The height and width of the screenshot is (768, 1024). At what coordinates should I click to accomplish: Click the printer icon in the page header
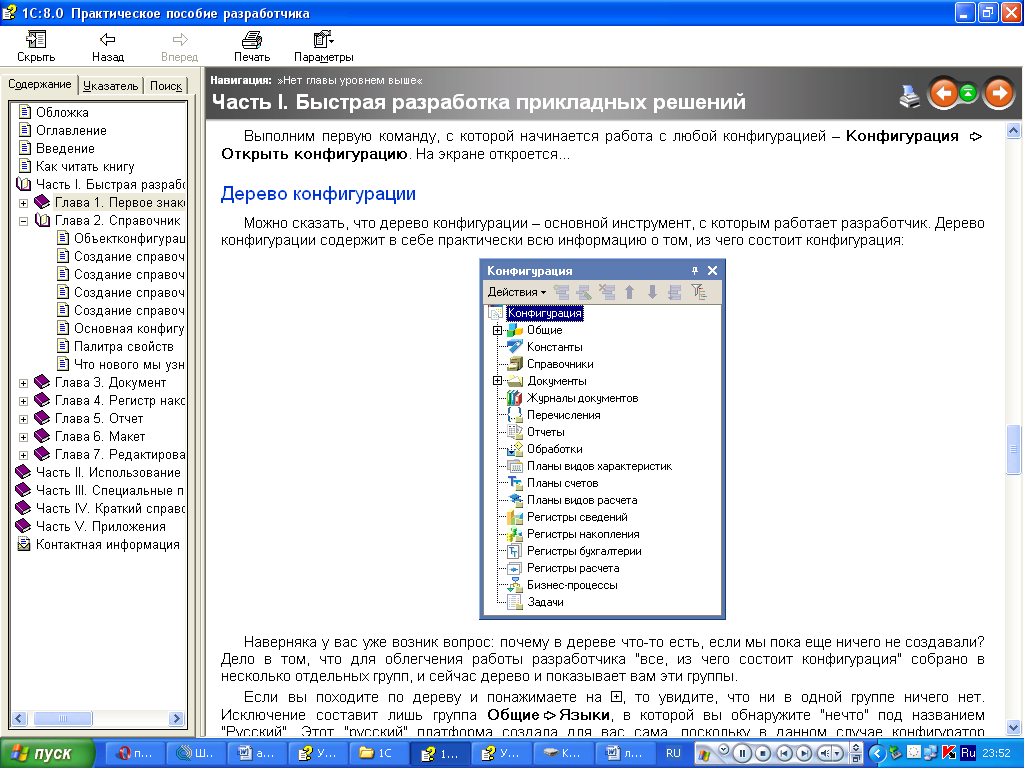tap(909, 95)
